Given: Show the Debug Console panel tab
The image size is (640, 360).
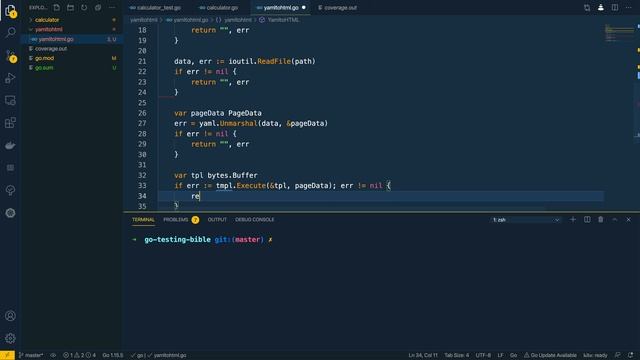Looking at the screenshot, I should tap(255, 220).
